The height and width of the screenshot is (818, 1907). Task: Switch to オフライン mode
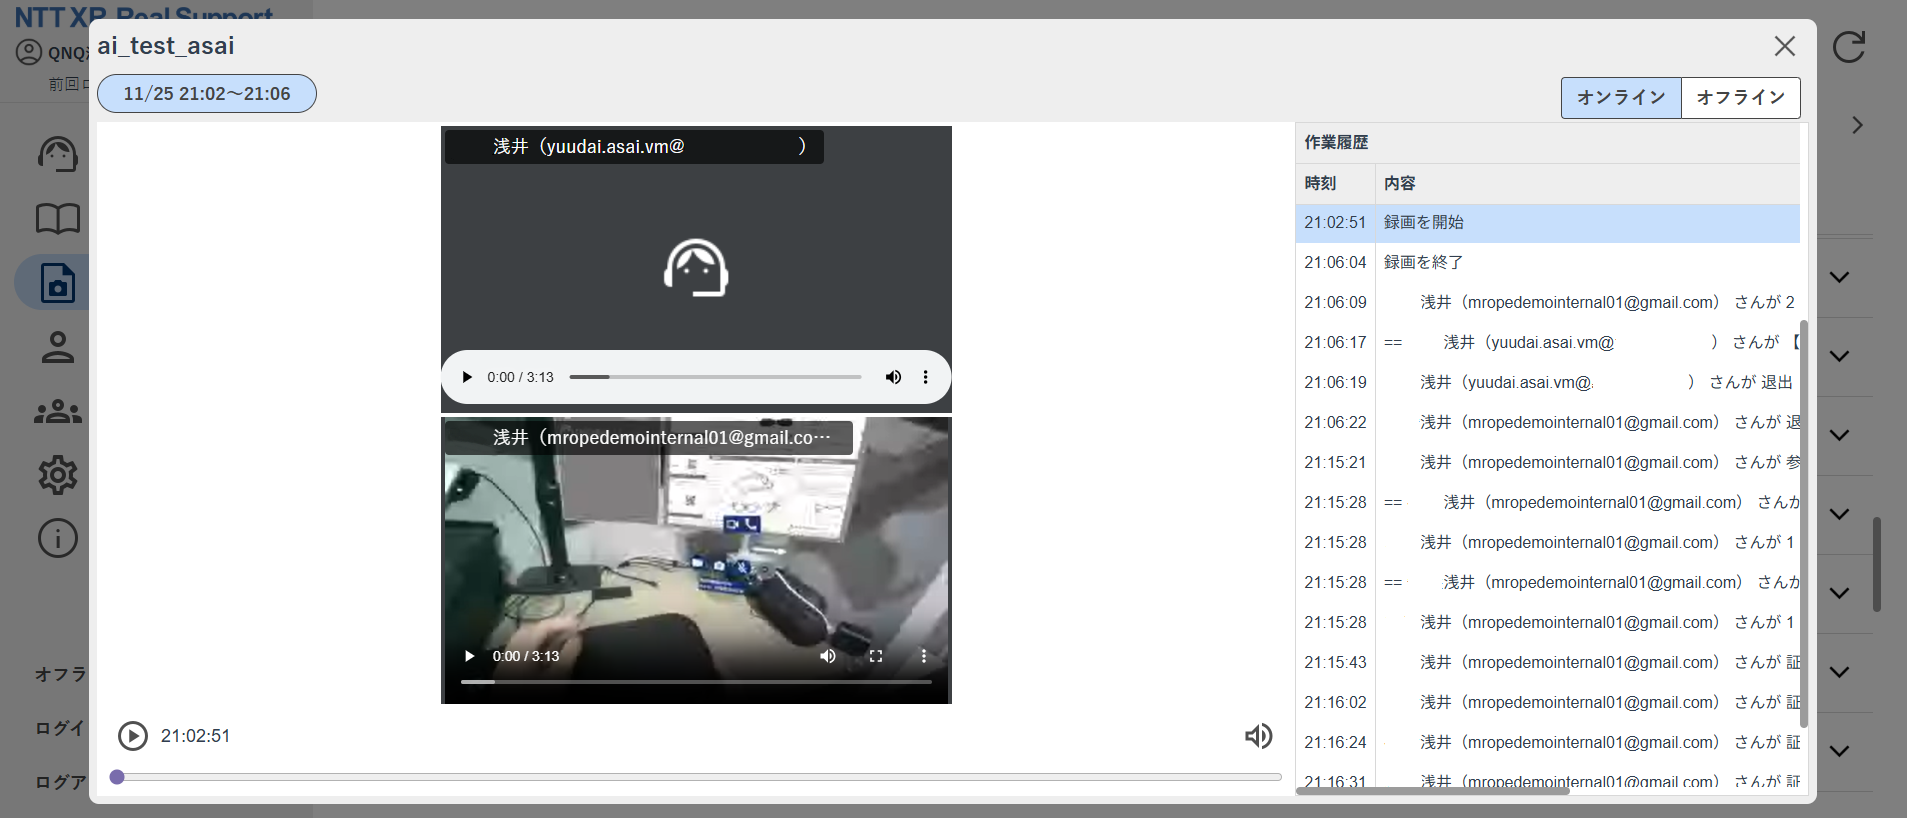[x=1740, y=98]
